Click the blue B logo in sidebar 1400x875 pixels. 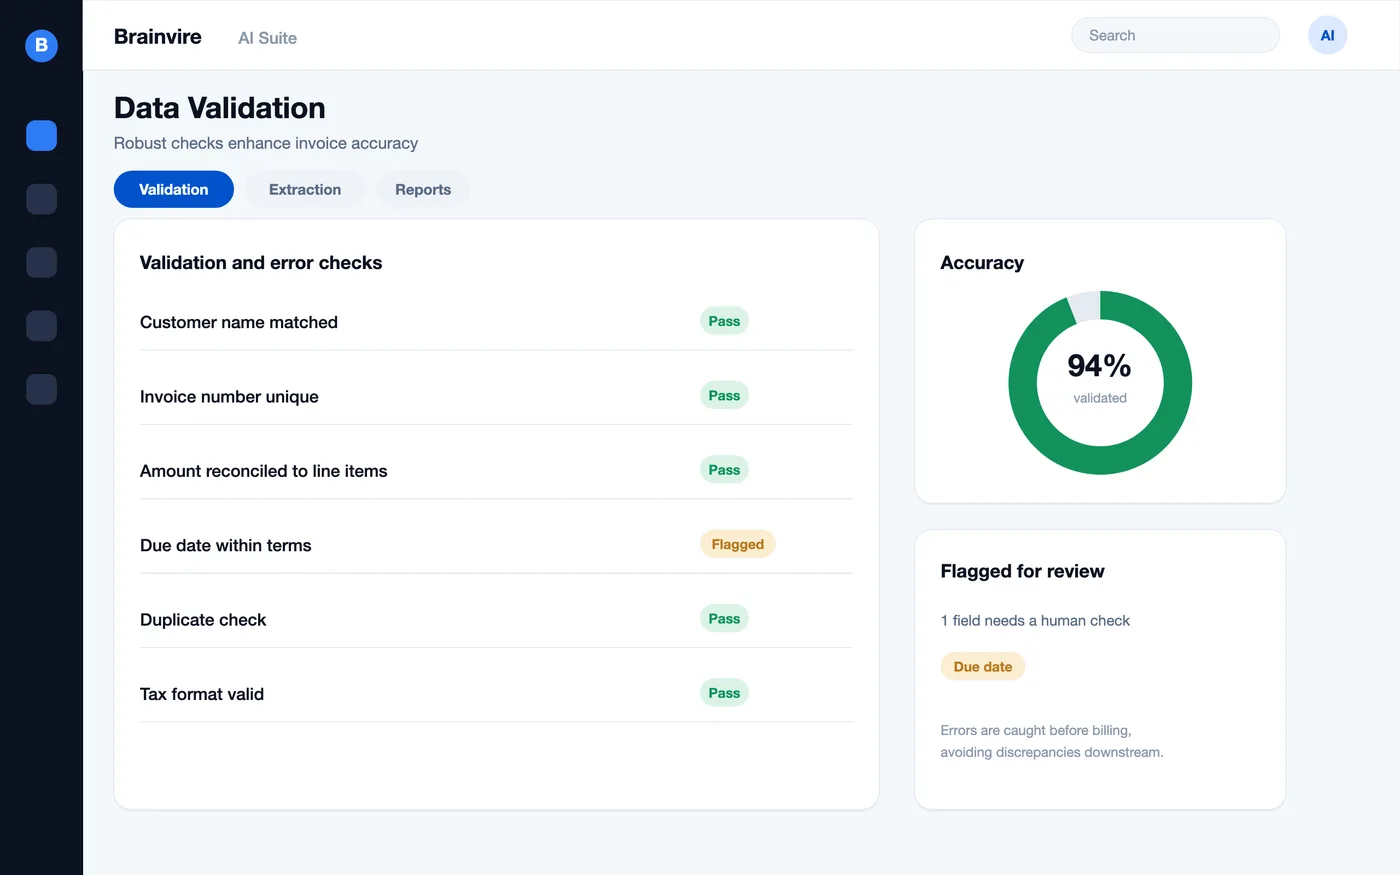41,45
